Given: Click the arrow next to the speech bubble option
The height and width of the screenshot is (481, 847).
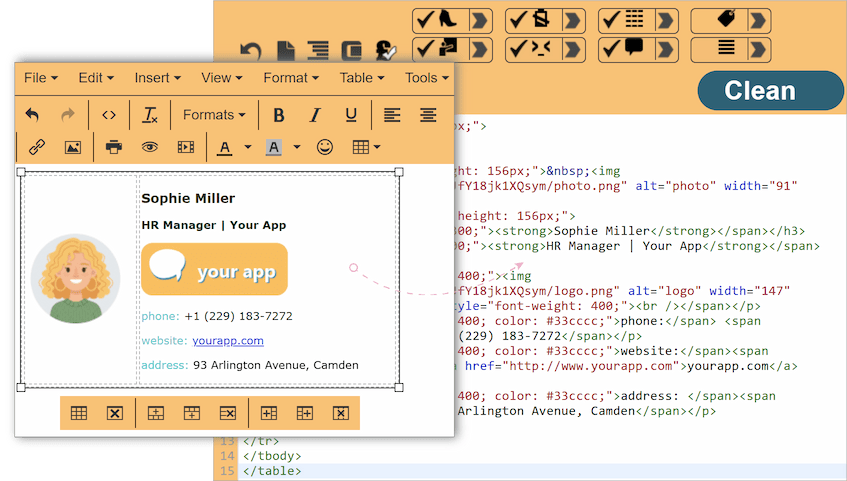Looking at the screenshot, I should click(666, 50).
